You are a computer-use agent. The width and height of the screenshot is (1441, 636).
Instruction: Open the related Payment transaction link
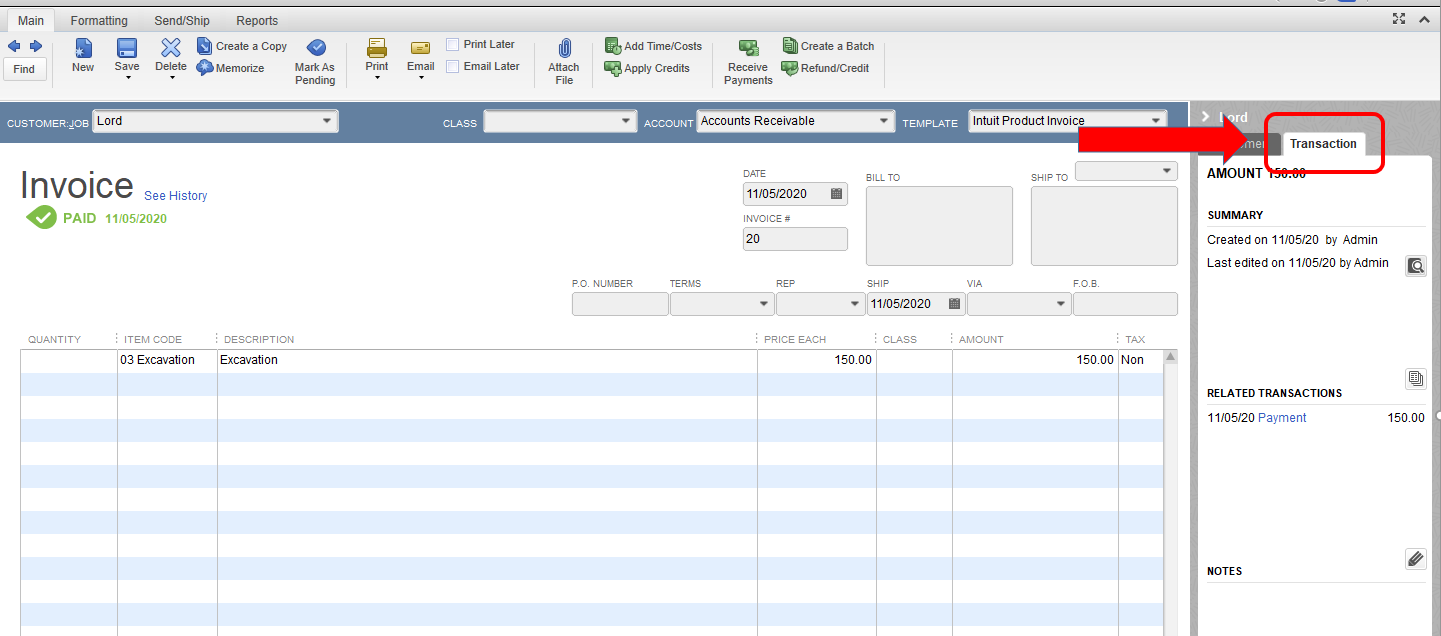pos(1282,418)
